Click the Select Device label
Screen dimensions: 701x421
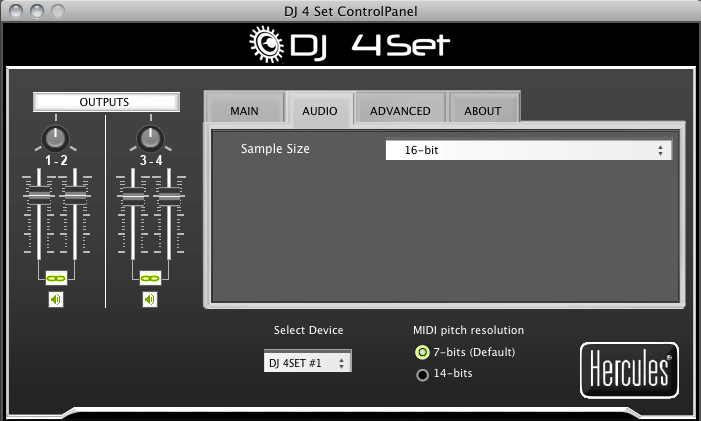pyautogui.click(x=308, y=330)
